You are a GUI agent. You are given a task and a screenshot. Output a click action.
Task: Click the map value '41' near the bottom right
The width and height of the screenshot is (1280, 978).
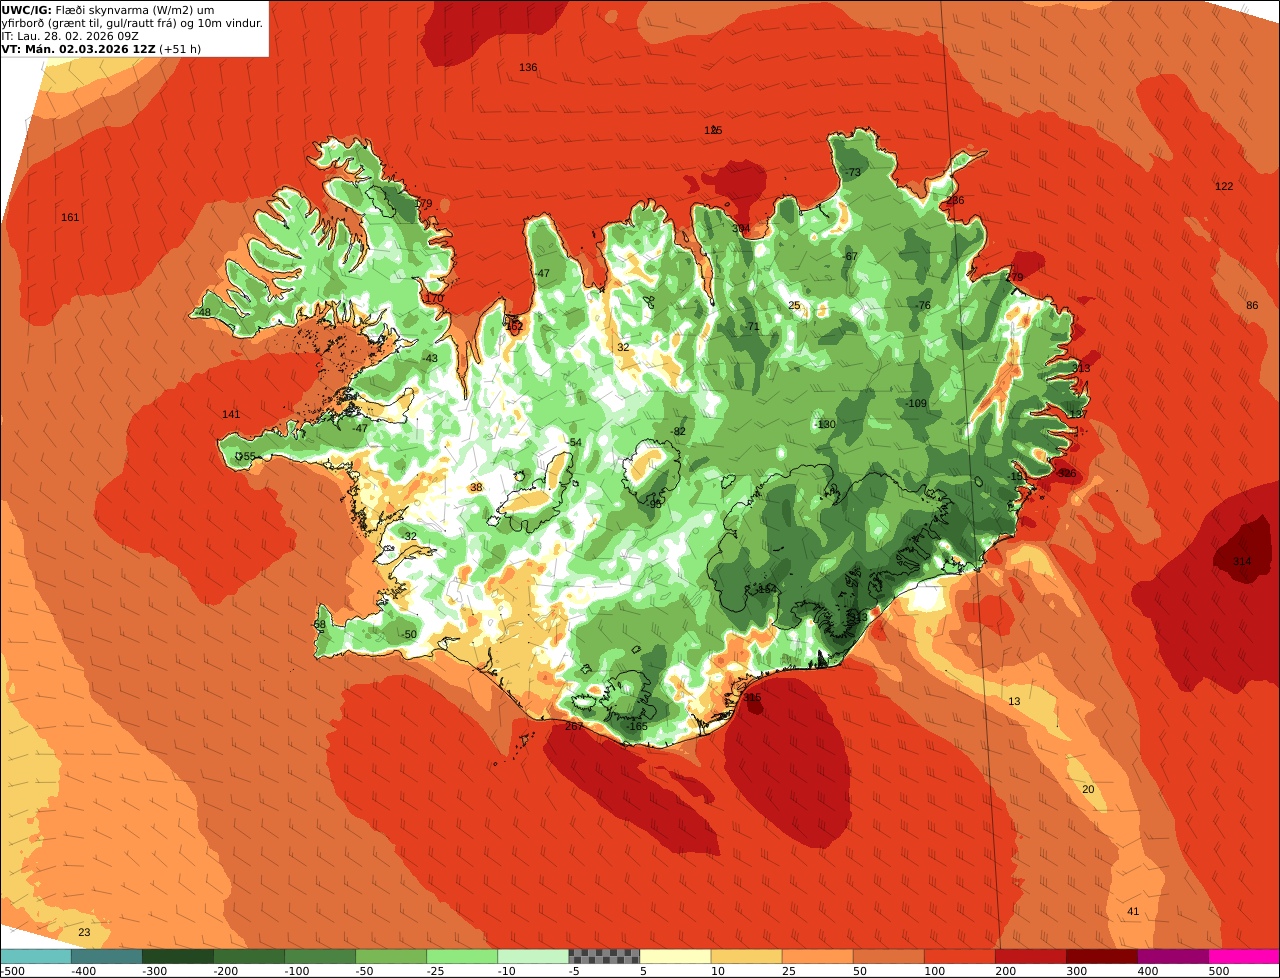(x=1133, y=911)
